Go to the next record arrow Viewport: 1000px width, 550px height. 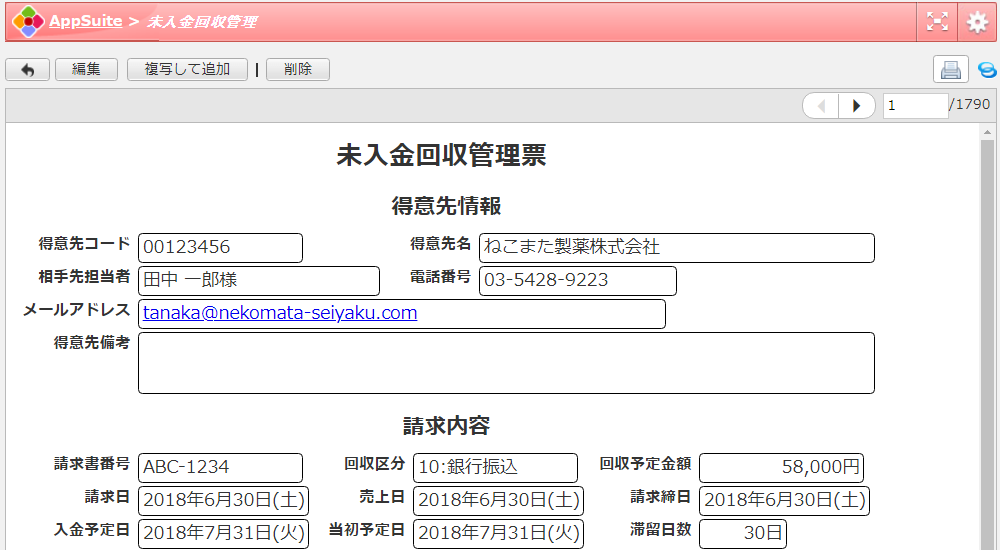point(856,105)
